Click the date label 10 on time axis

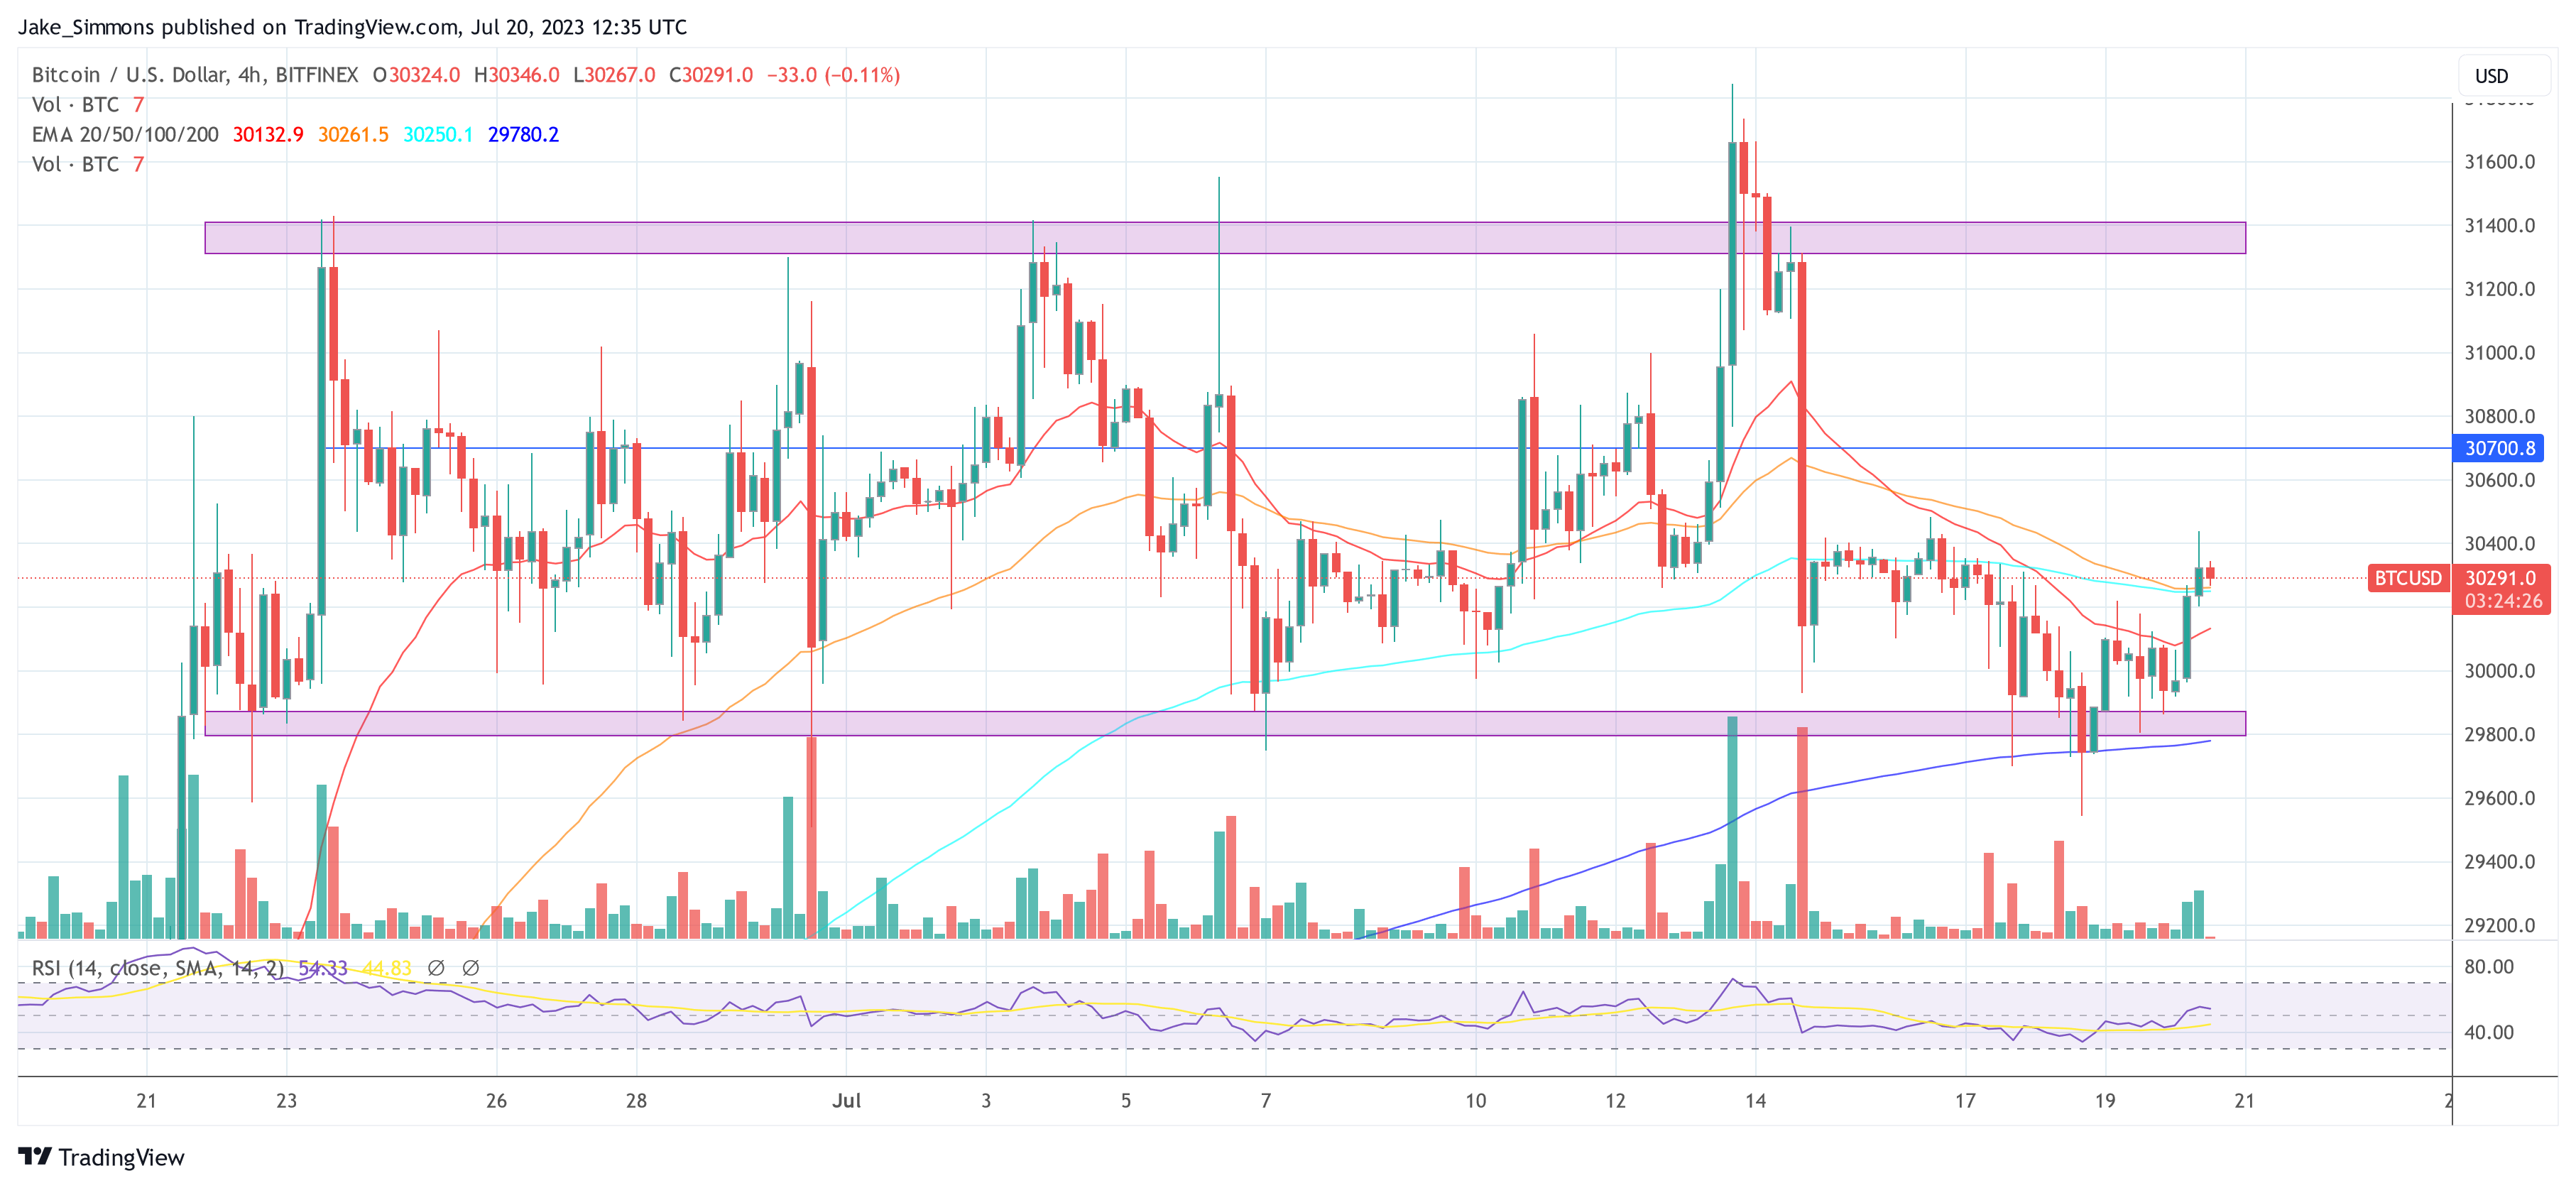1475,1101
